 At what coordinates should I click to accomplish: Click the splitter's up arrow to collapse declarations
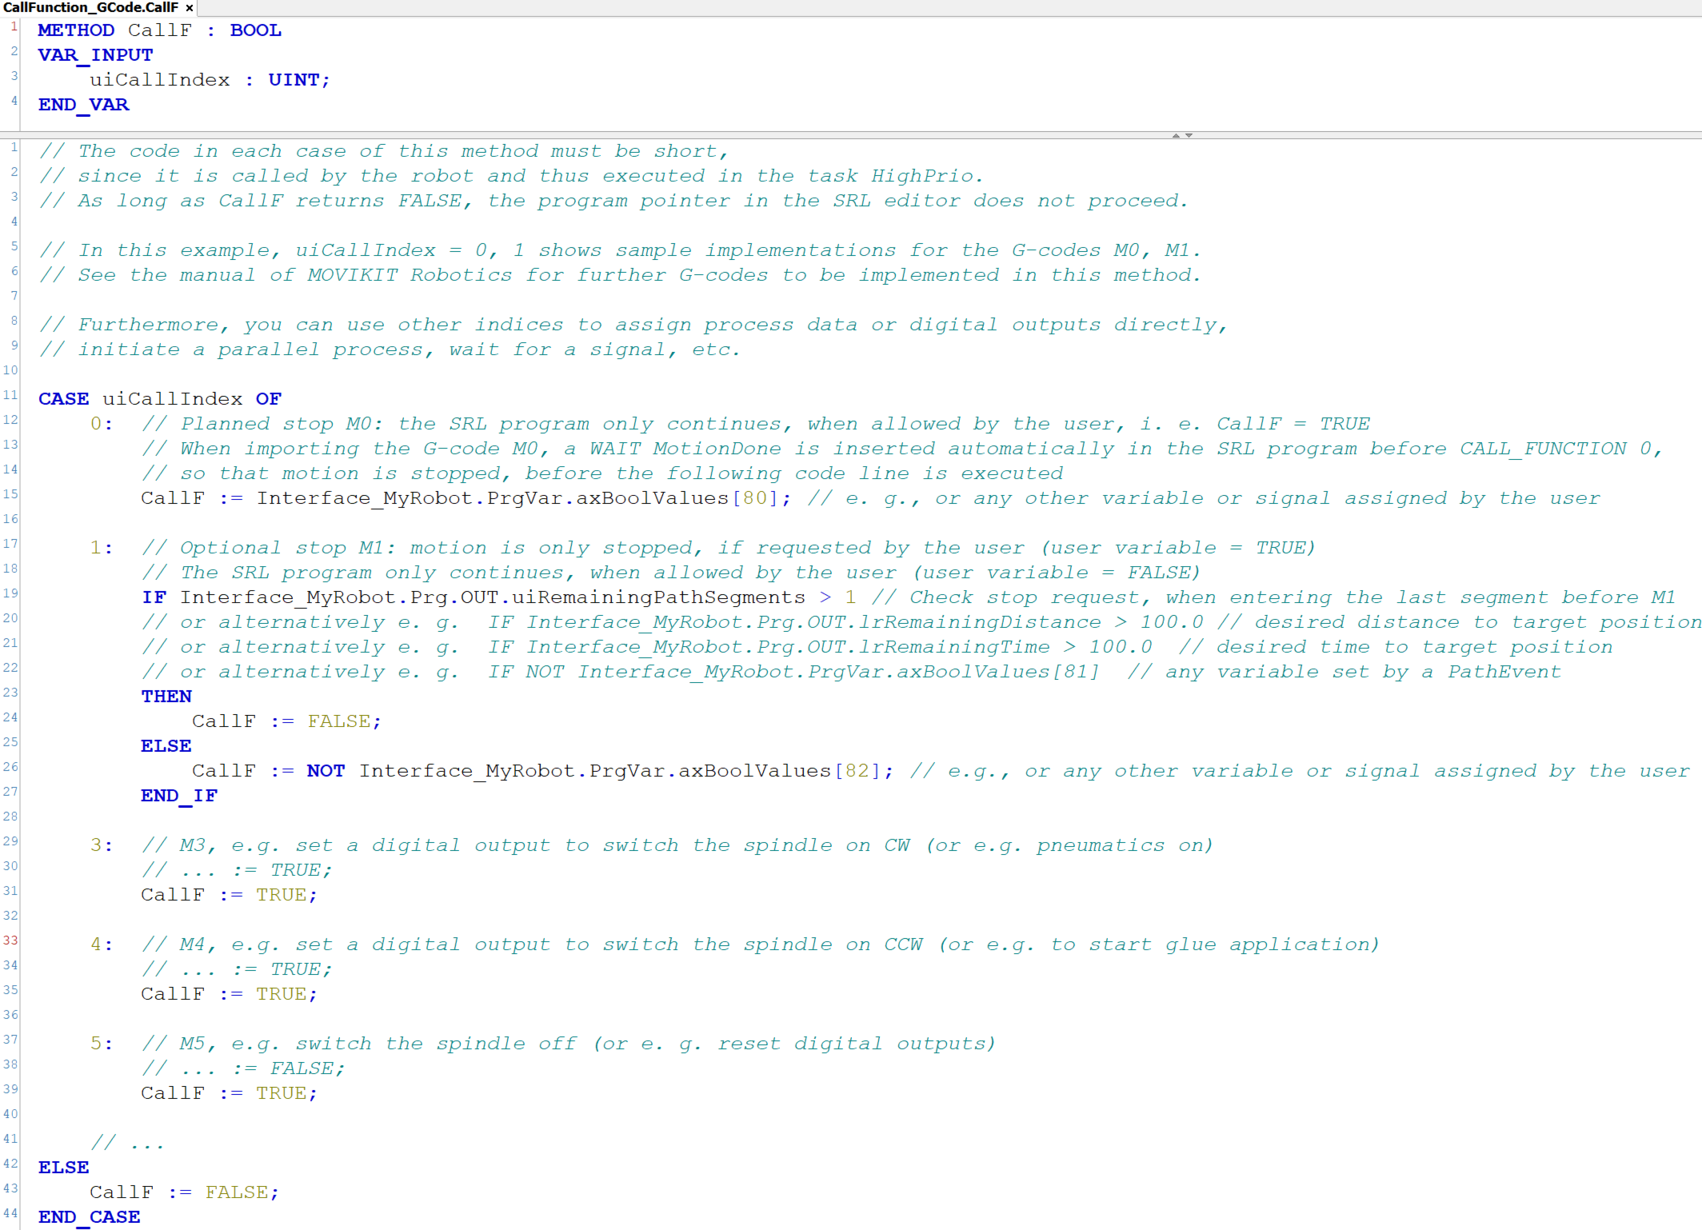click(x=1176, y=135)
